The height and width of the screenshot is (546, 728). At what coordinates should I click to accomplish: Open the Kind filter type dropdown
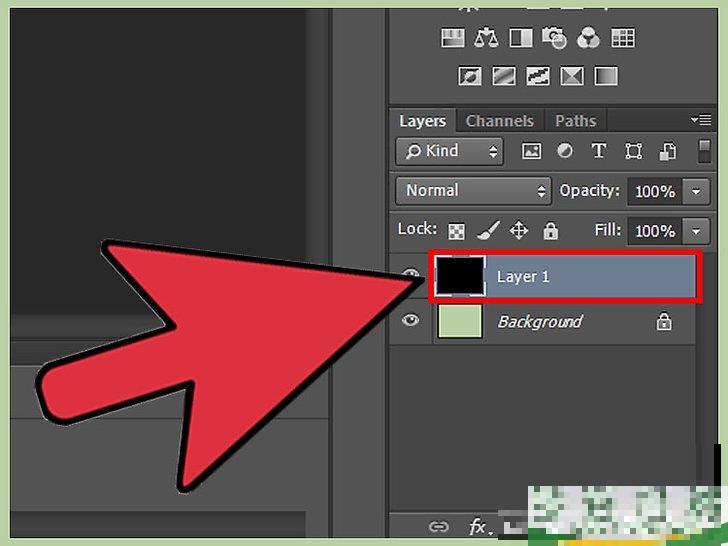449,151
